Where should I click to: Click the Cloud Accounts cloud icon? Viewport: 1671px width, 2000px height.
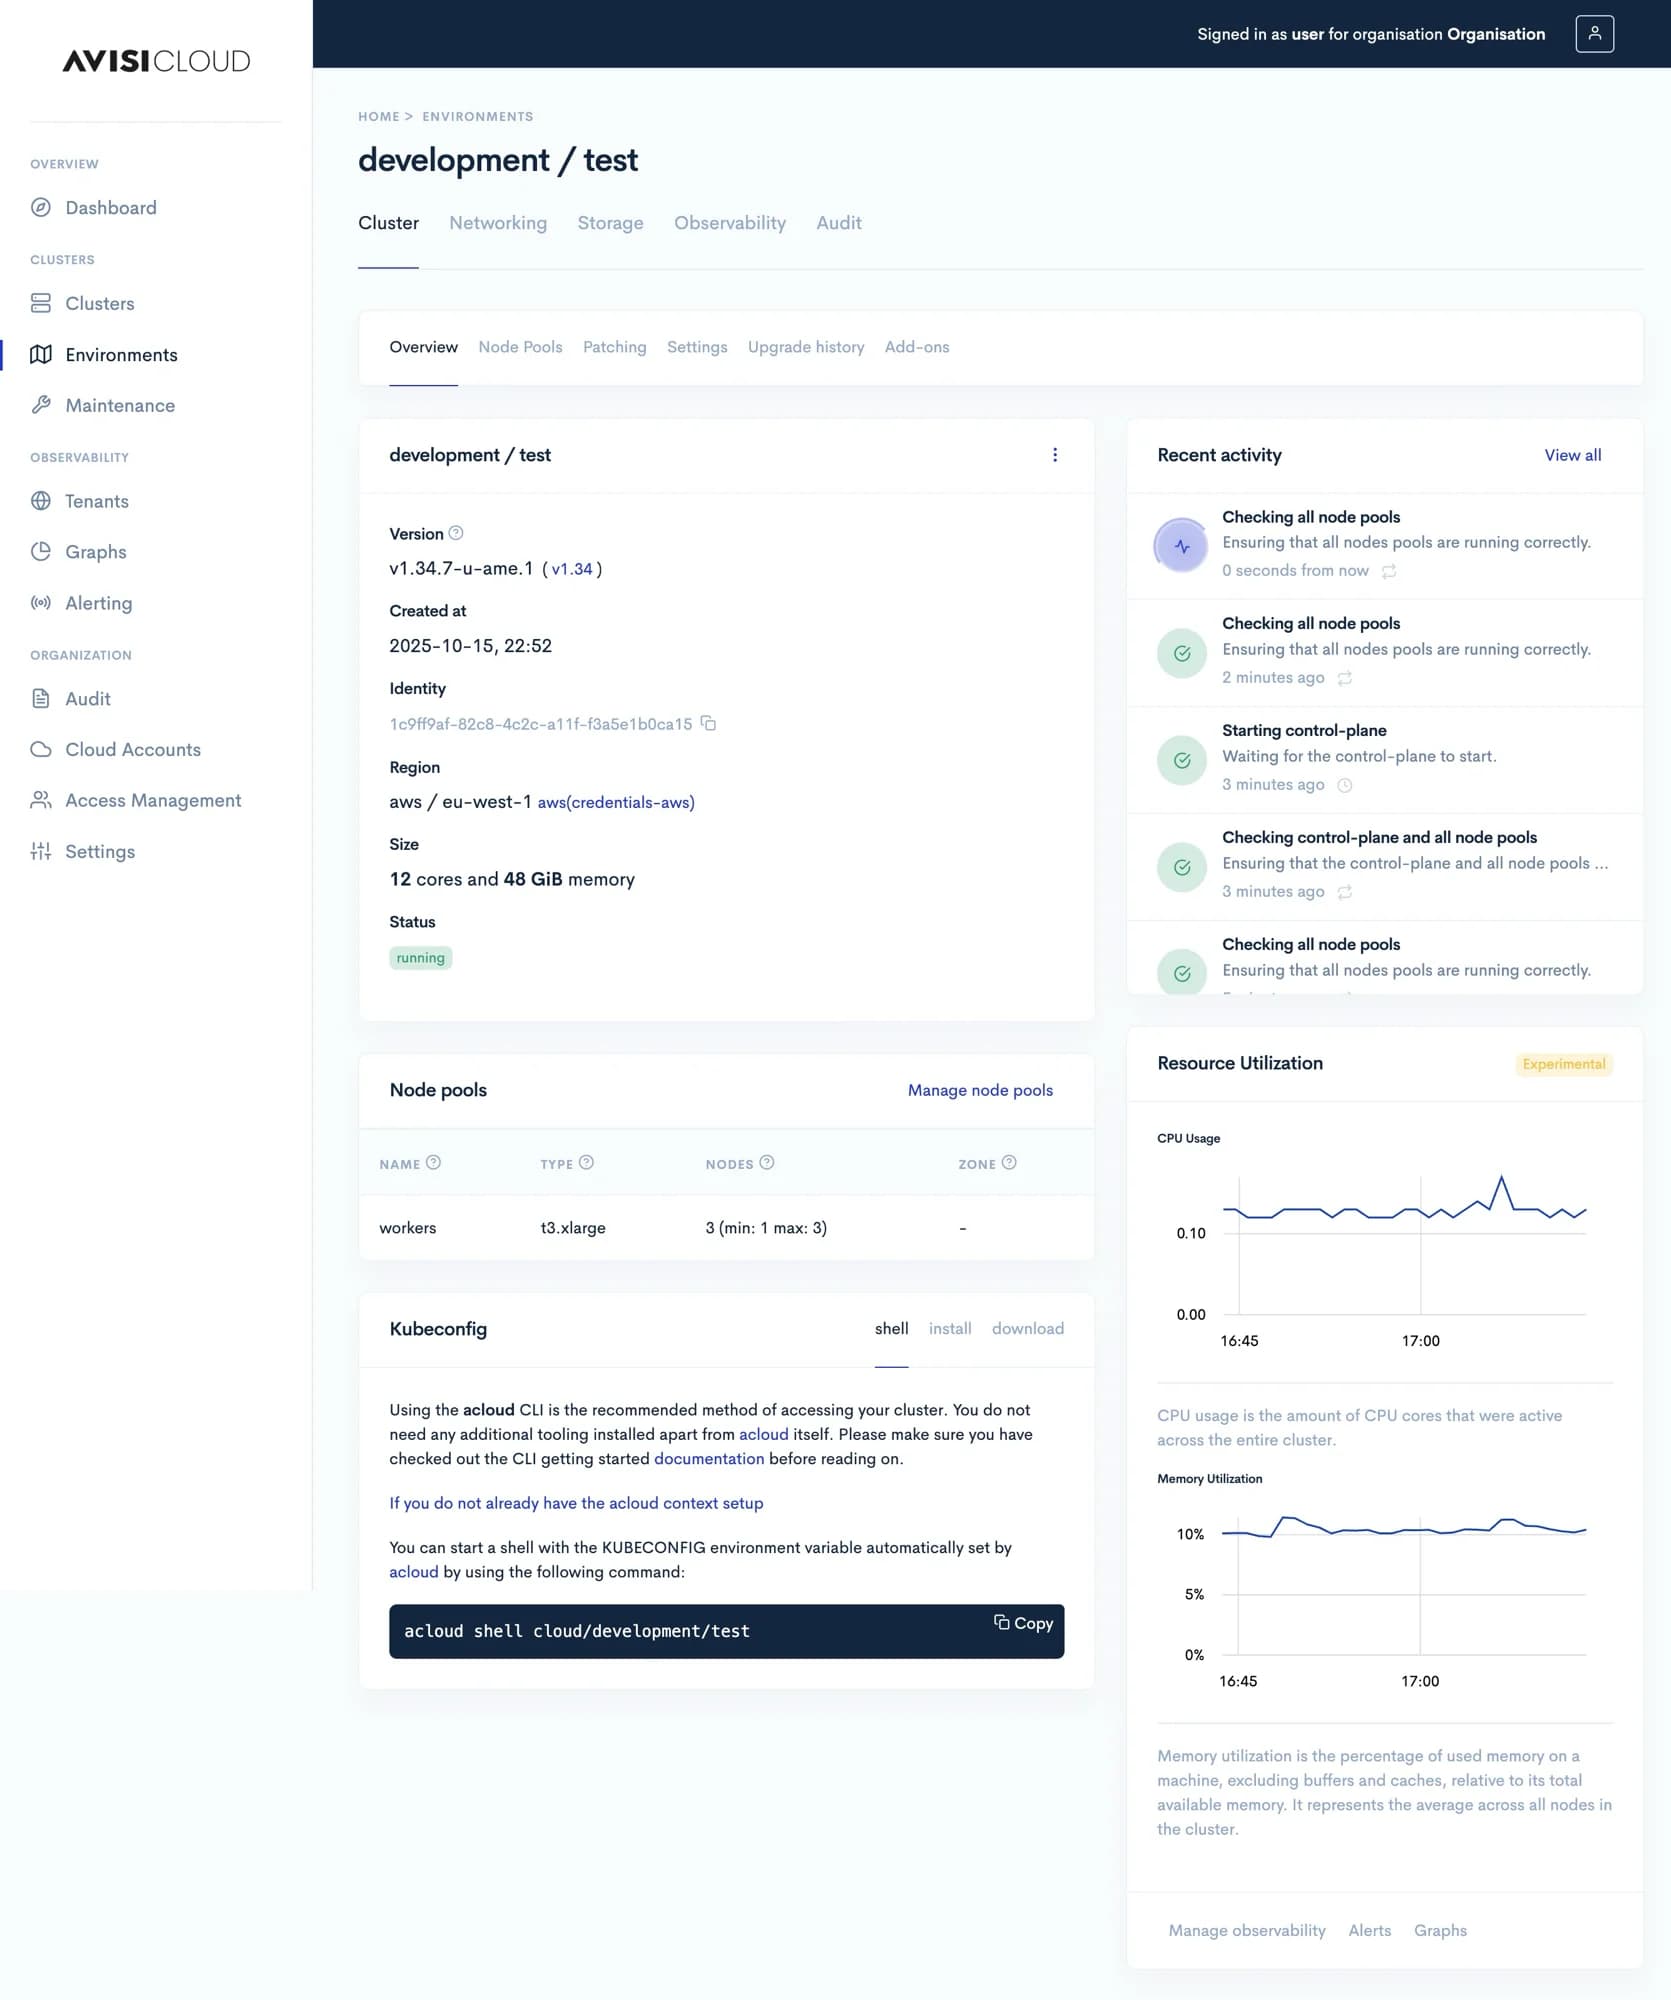[41, 750]
